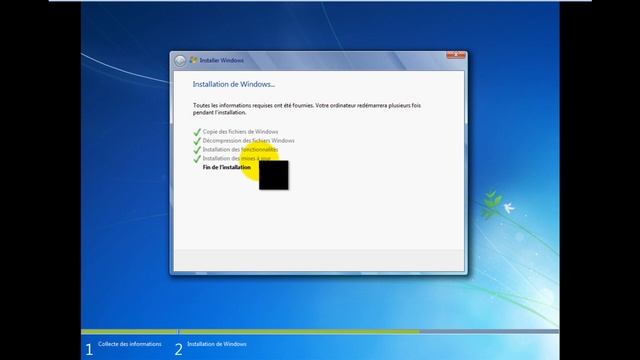Click the 'Installer Windows' title text

point(222,60)
